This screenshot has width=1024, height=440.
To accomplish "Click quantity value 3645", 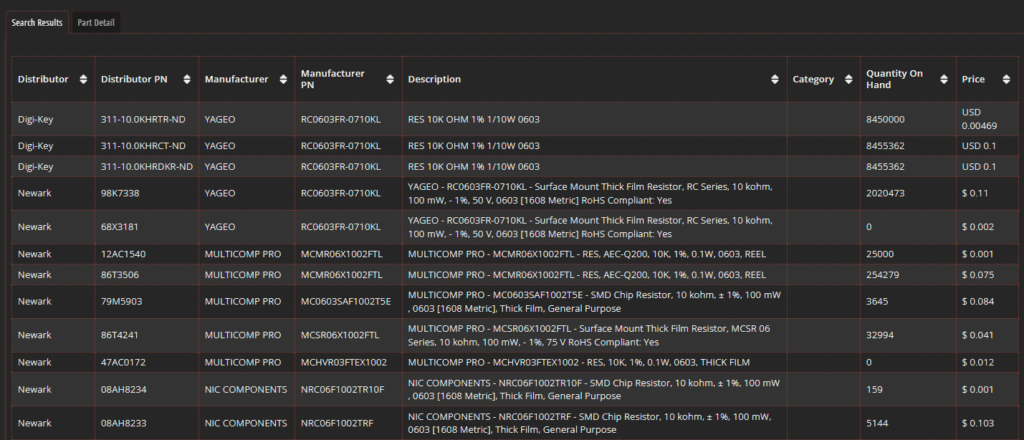I will [877, 302].
